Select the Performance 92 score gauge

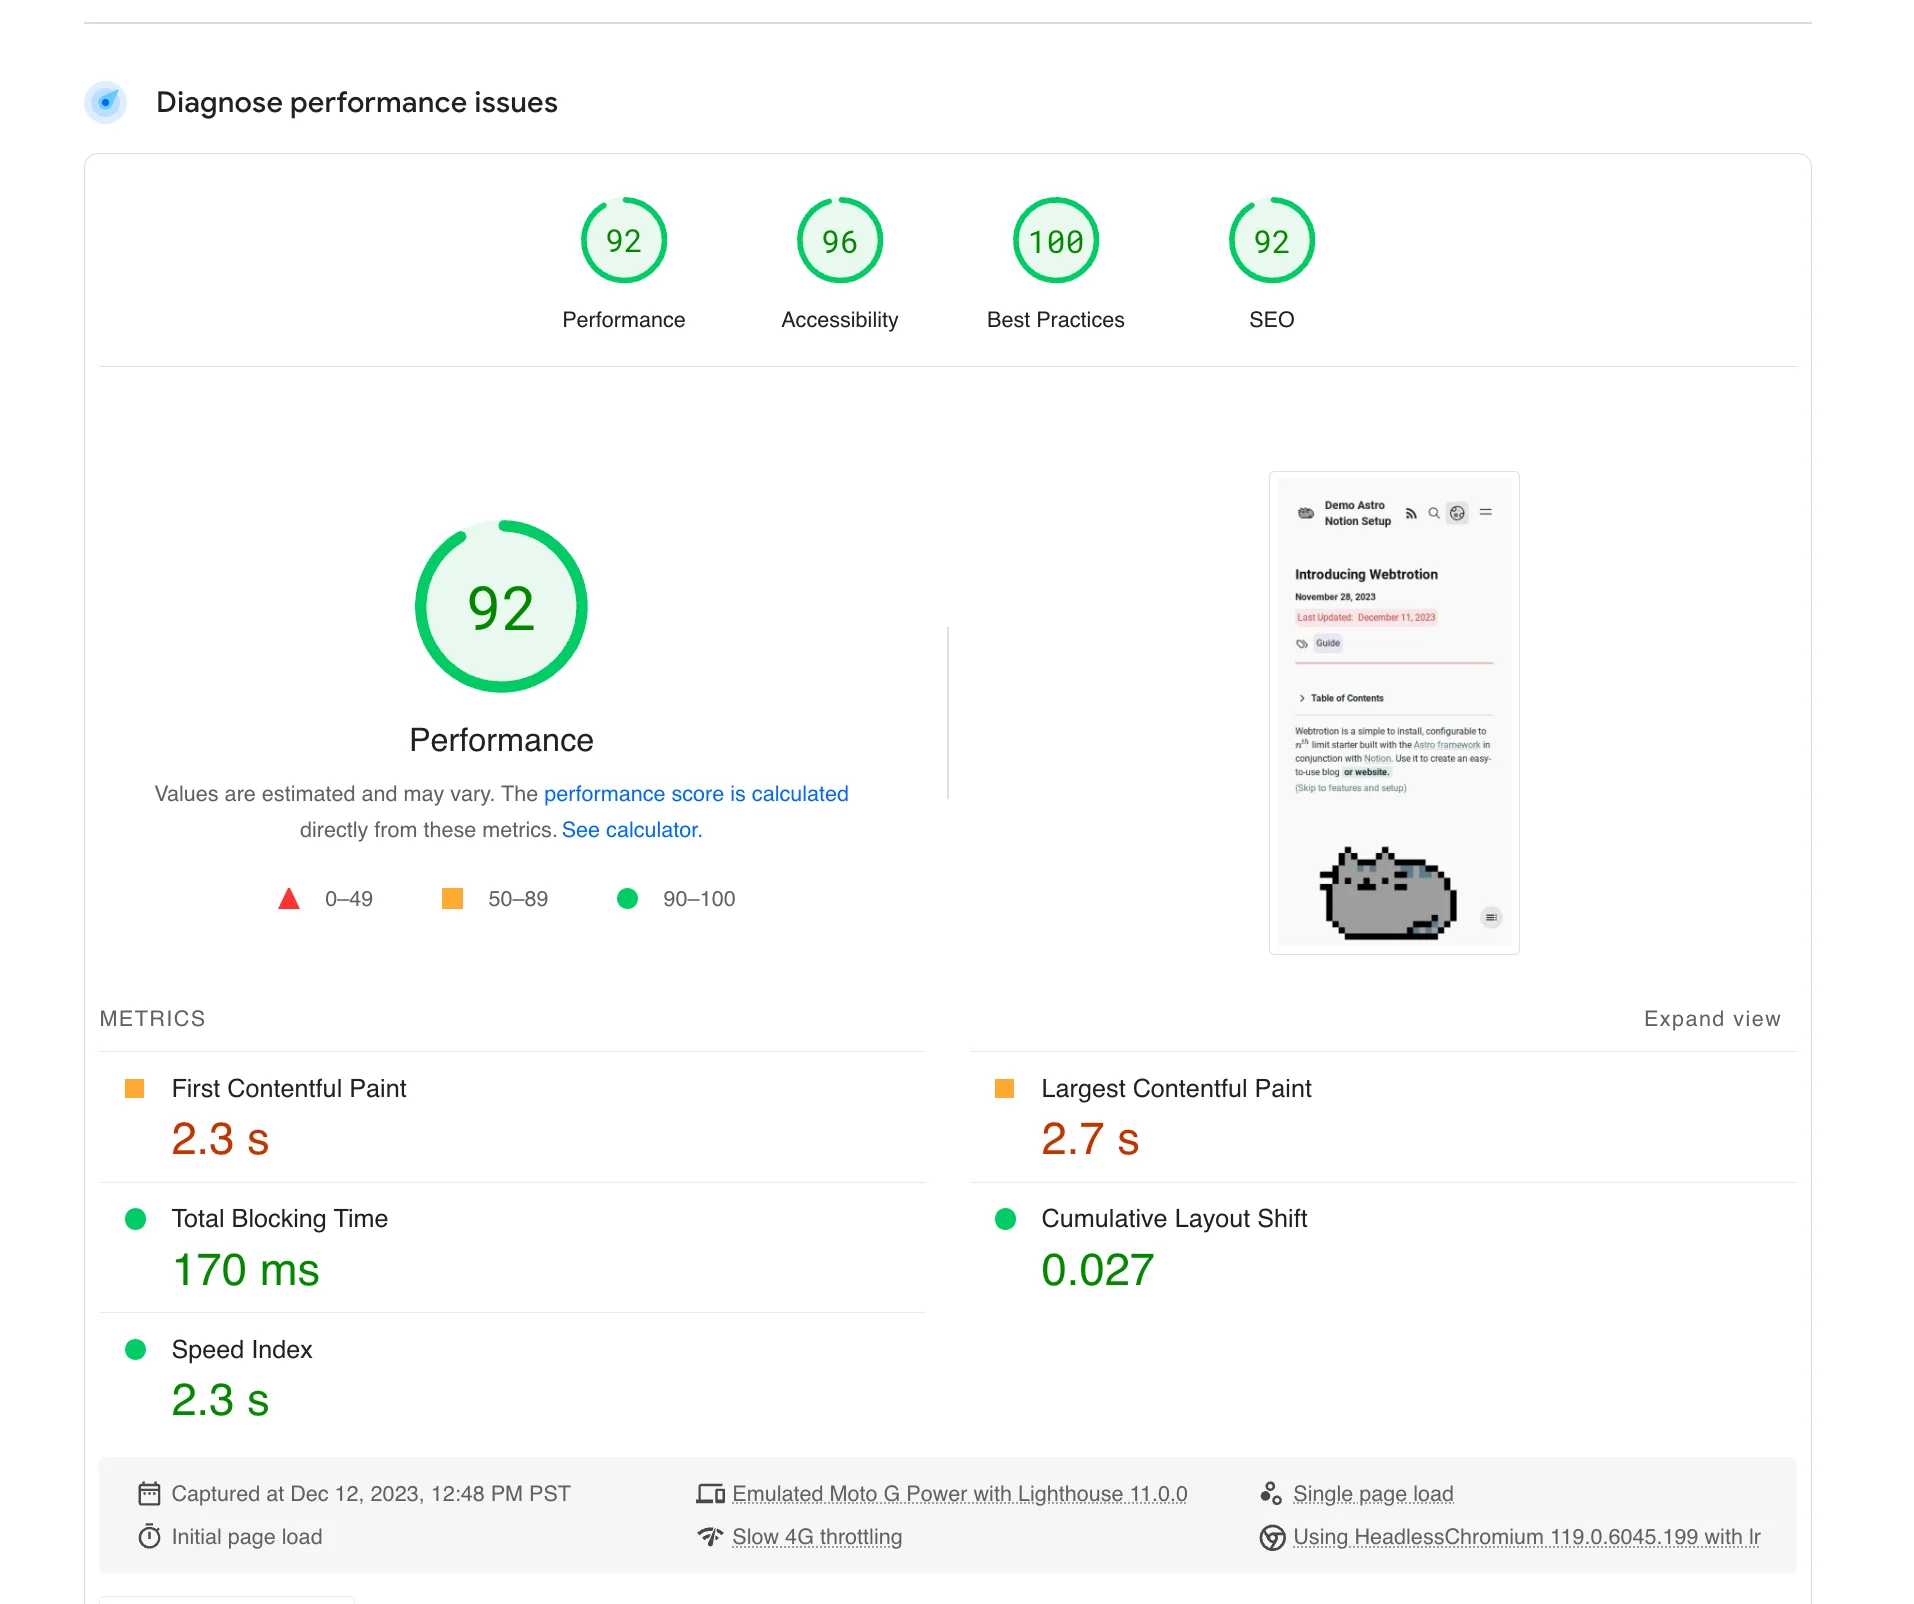[x=623, y=241]
